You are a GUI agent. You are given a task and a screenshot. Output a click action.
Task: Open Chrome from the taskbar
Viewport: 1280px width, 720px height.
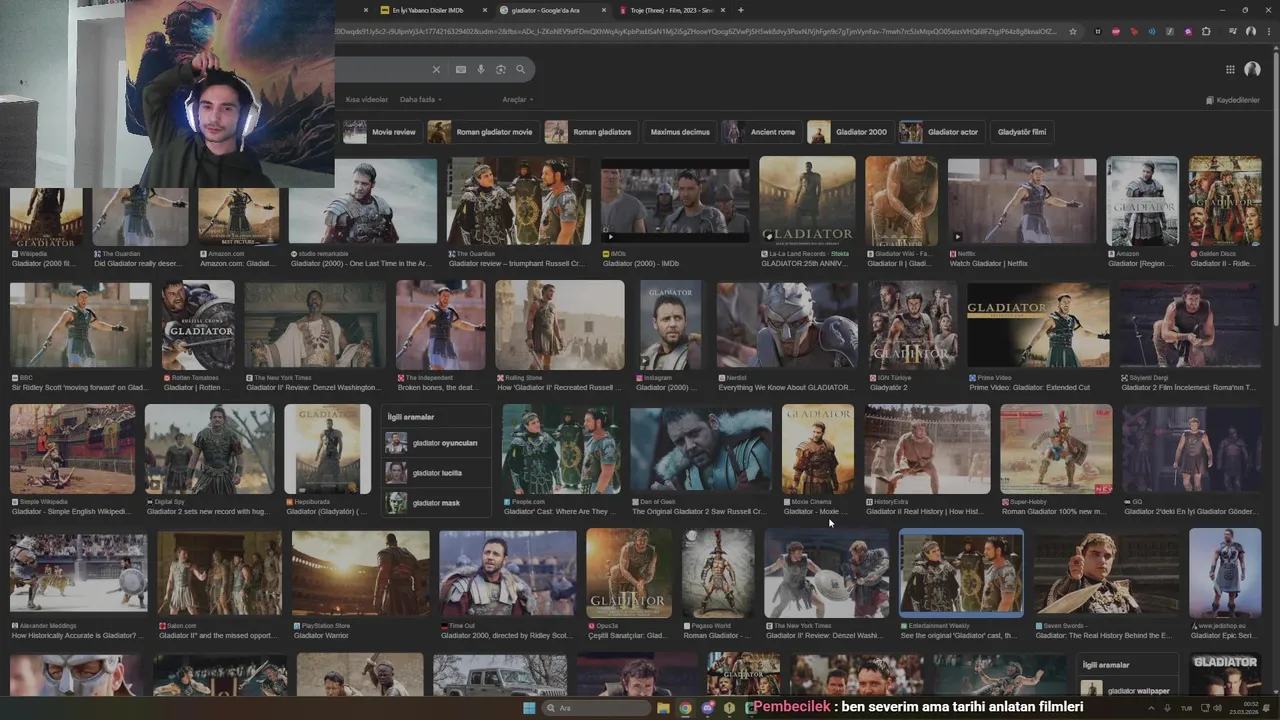[x=685, y=708]
